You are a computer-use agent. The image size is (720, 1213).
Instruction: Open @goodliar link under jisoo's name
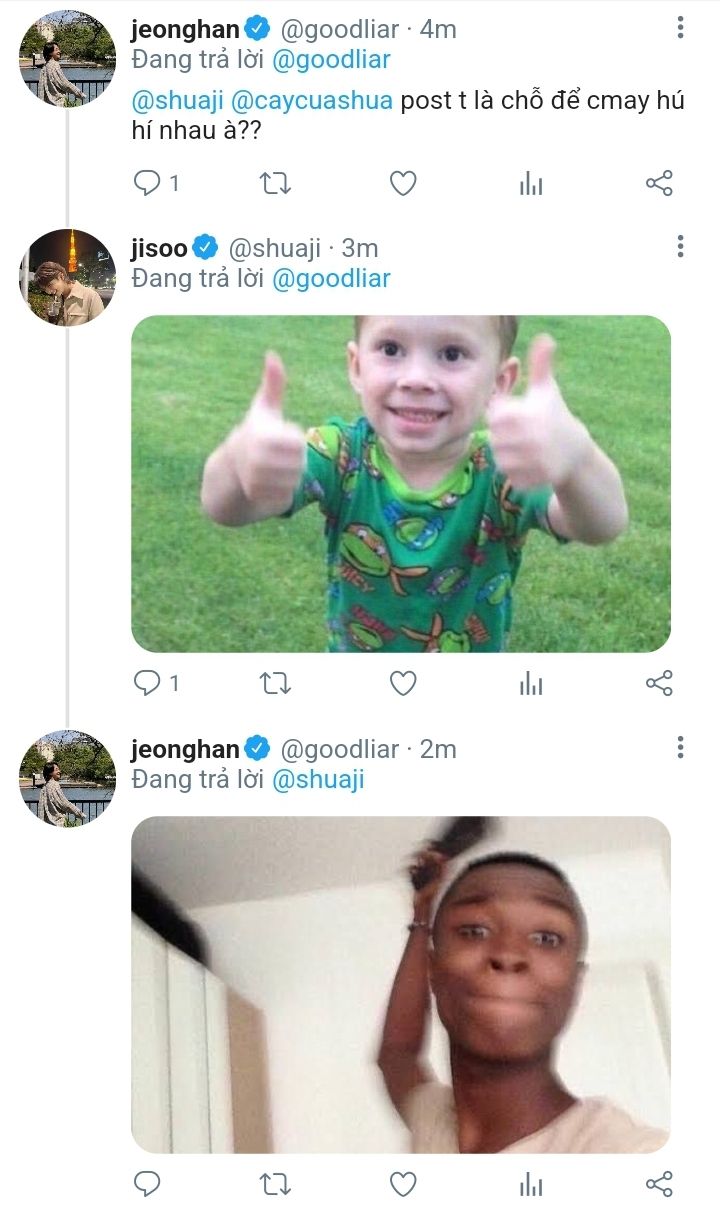(x=330, y=279)
